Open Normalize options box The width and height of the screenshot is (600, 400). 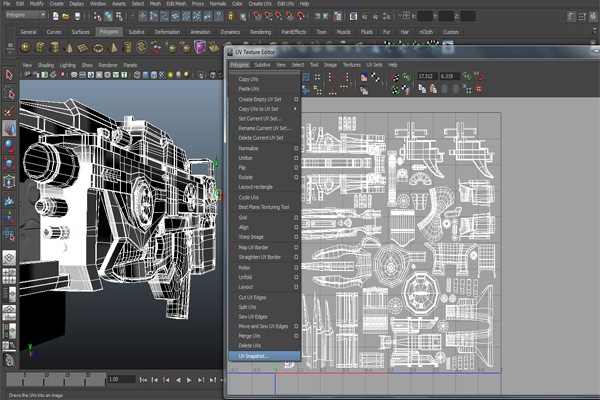296,148
